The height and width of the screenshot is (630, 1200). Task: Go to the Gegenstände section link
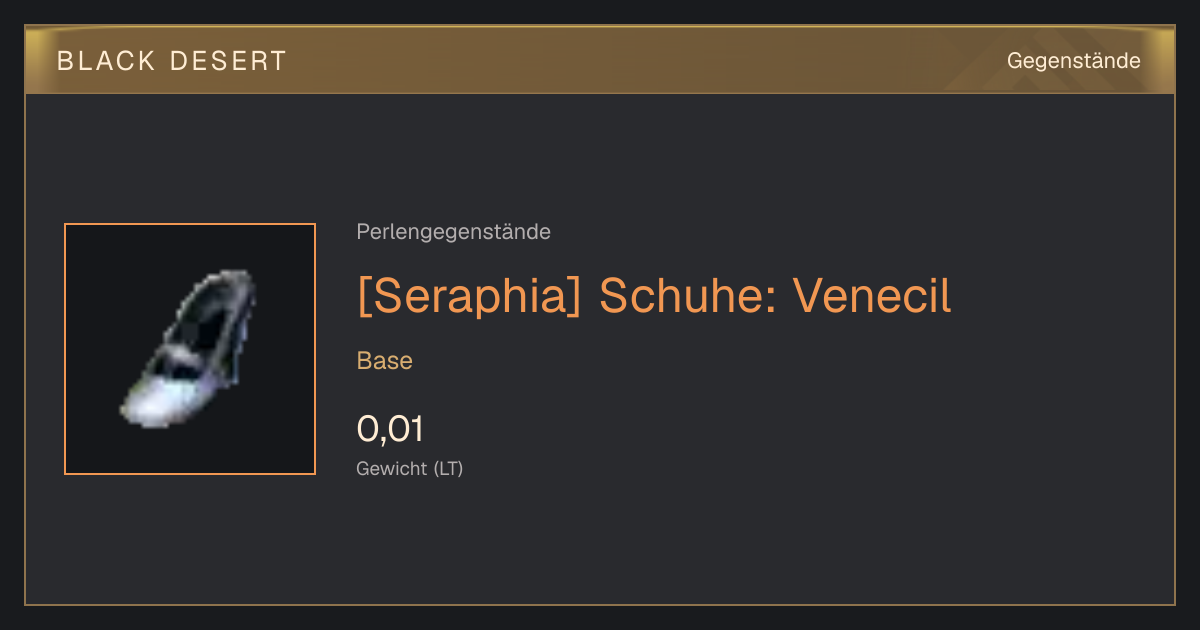pyautogui.click(x=1073, y=61)
